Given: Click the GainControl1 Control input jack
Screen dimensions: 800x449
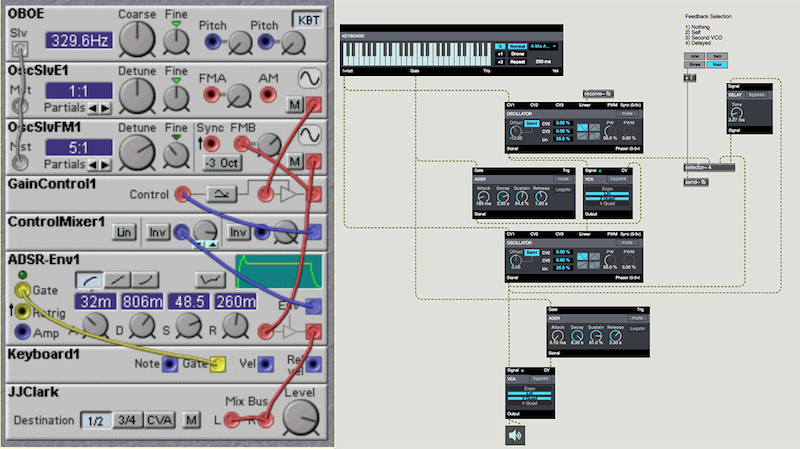Looking at the screenshot, I should tap(182, 194).
